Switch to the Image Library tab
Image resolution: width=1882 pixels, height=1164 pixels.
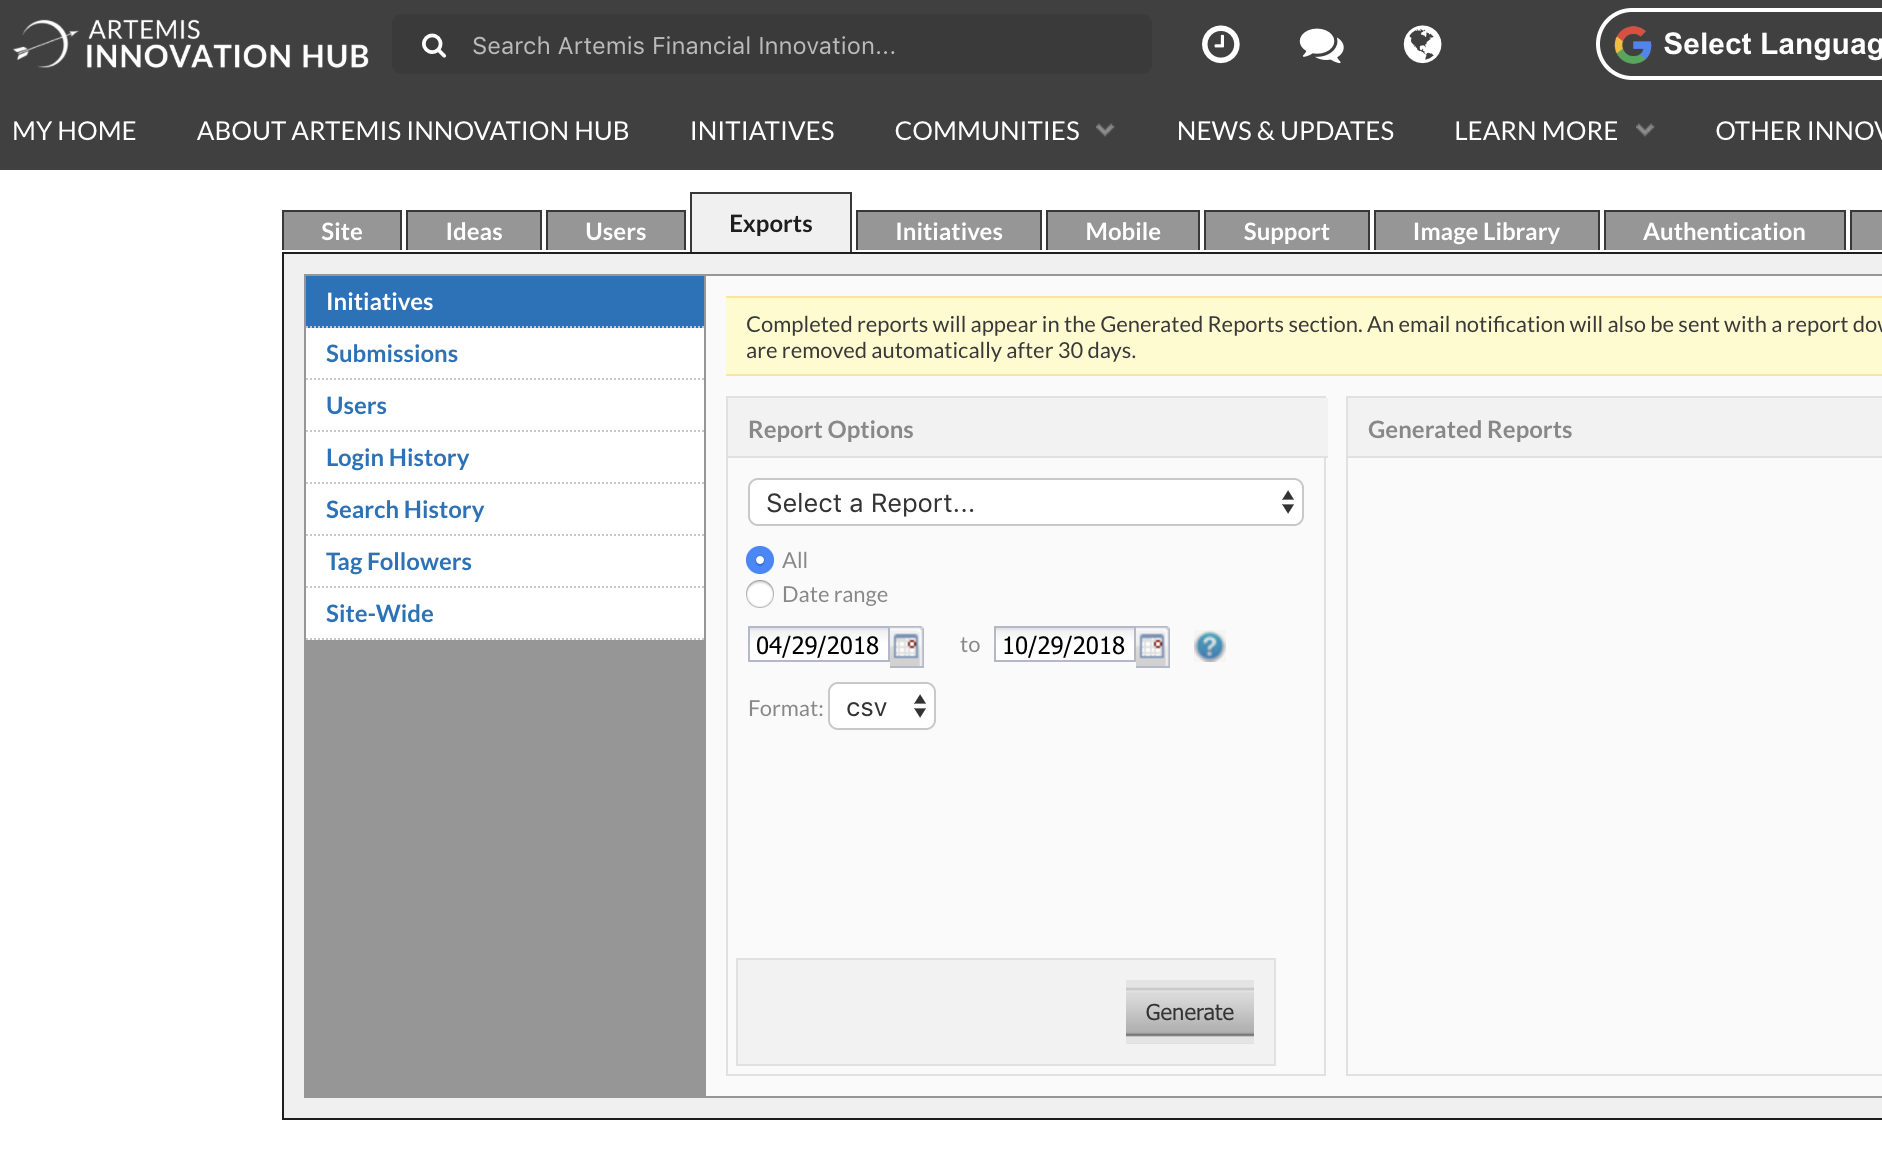1487,231
